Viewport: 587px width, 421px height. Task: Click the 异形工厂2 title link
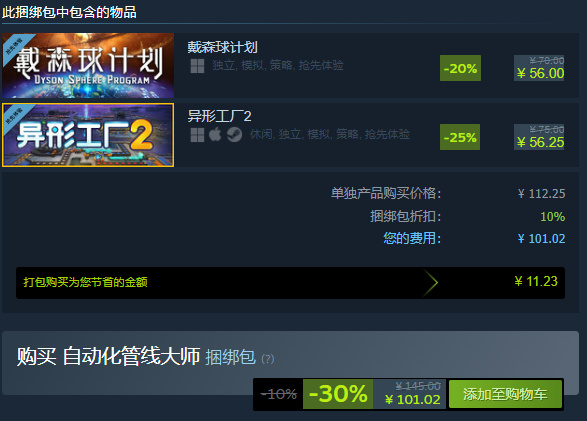tap(219, 116)
